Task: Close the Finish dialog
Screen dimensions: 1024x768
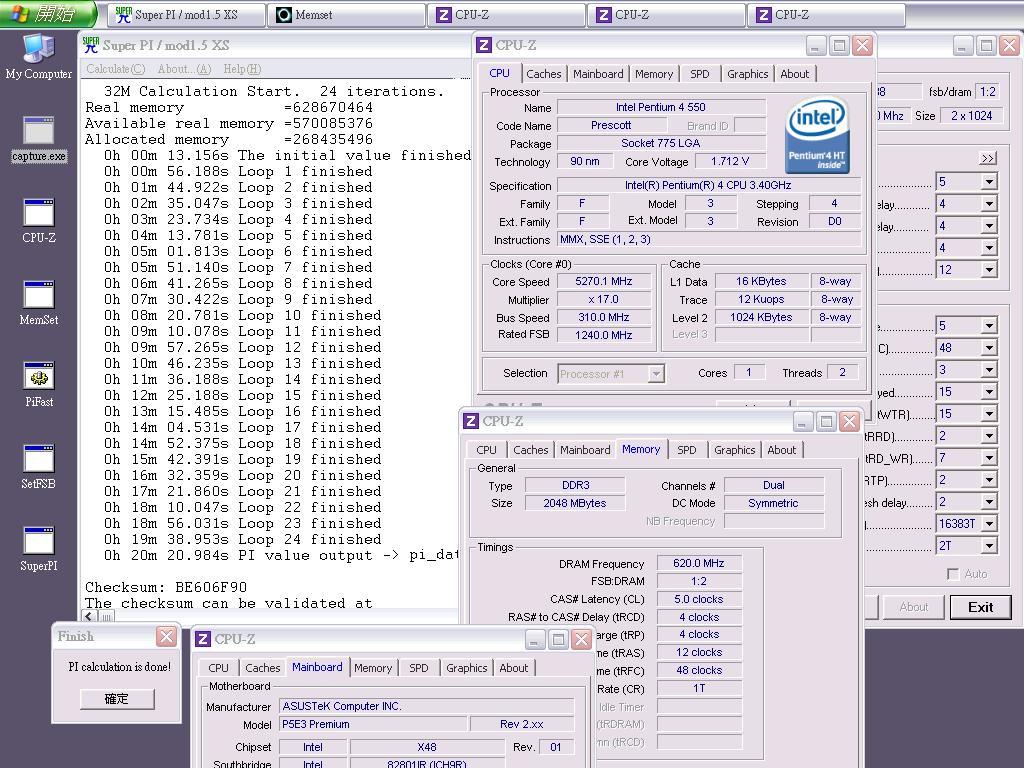Action: tap(166, 636)
